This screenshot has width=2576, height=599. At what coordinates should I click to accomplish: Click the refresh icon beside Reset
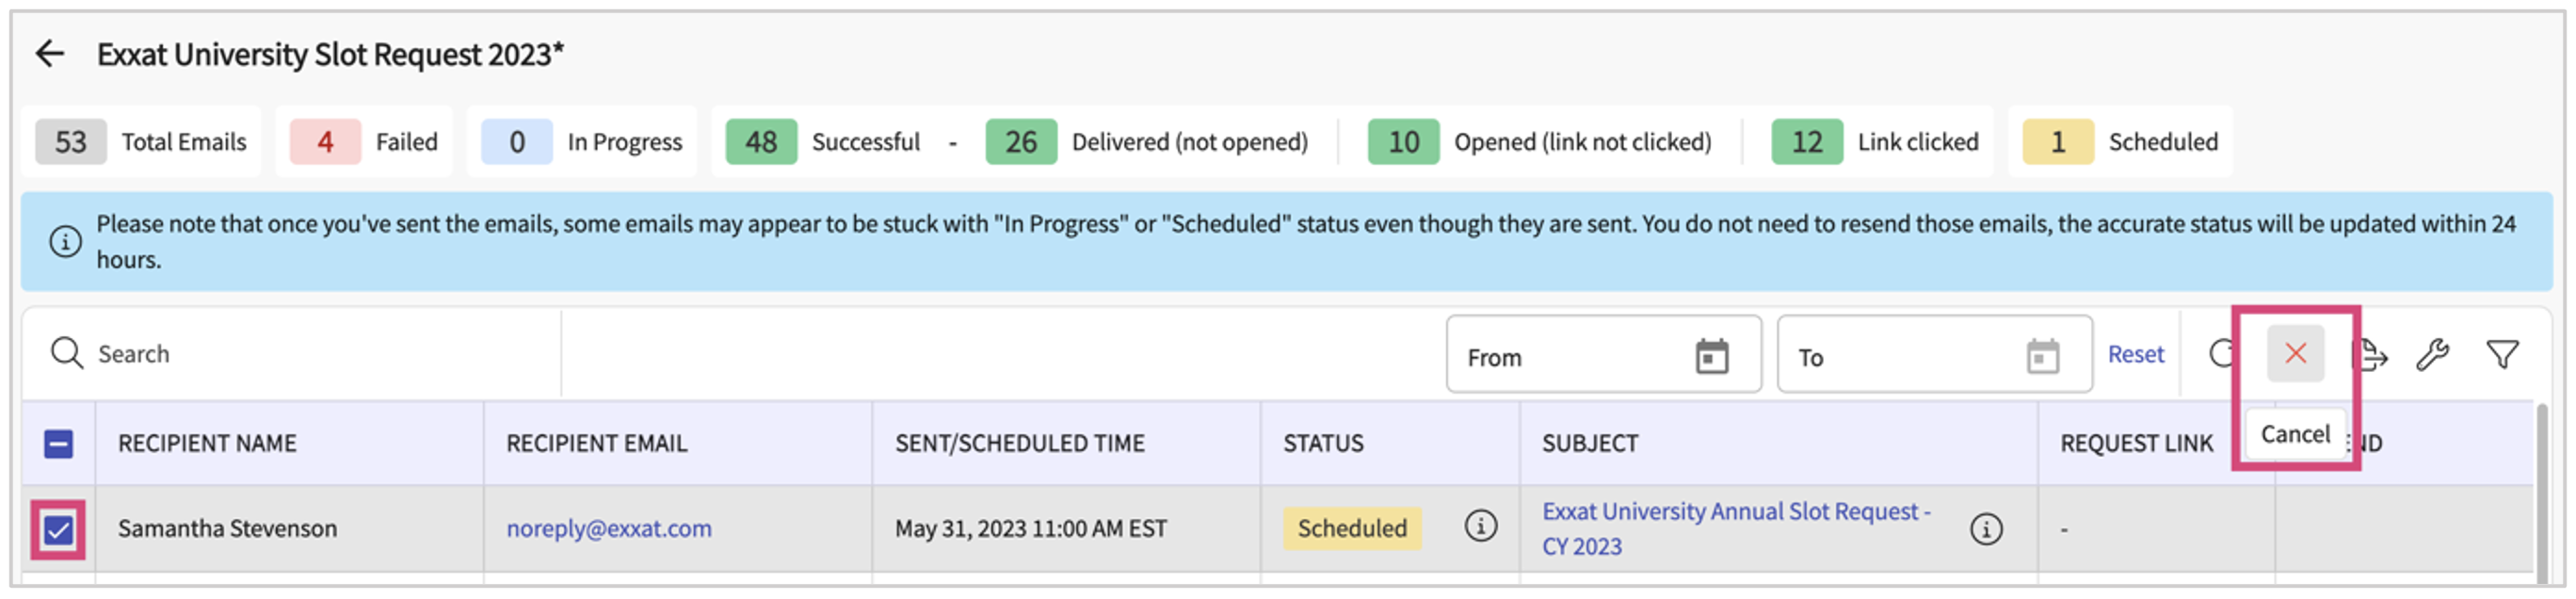click(x=2221, y=353)
